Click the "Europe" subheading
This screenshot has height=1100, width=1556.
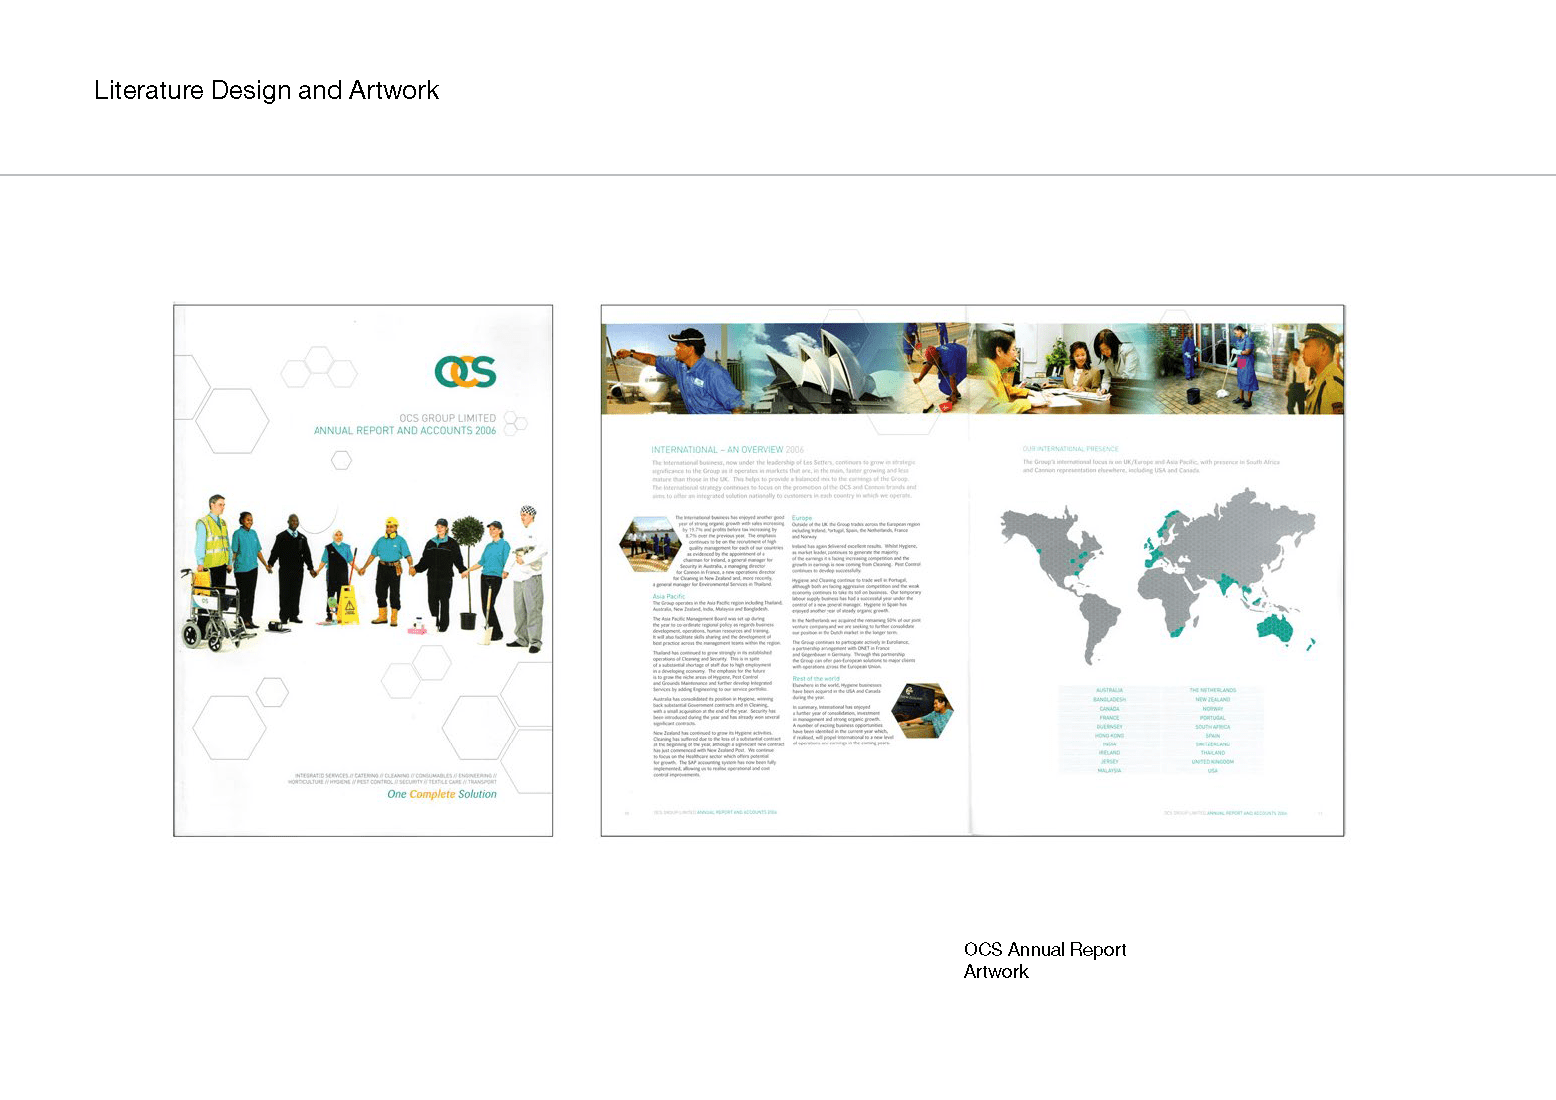(x=802, y=518)
